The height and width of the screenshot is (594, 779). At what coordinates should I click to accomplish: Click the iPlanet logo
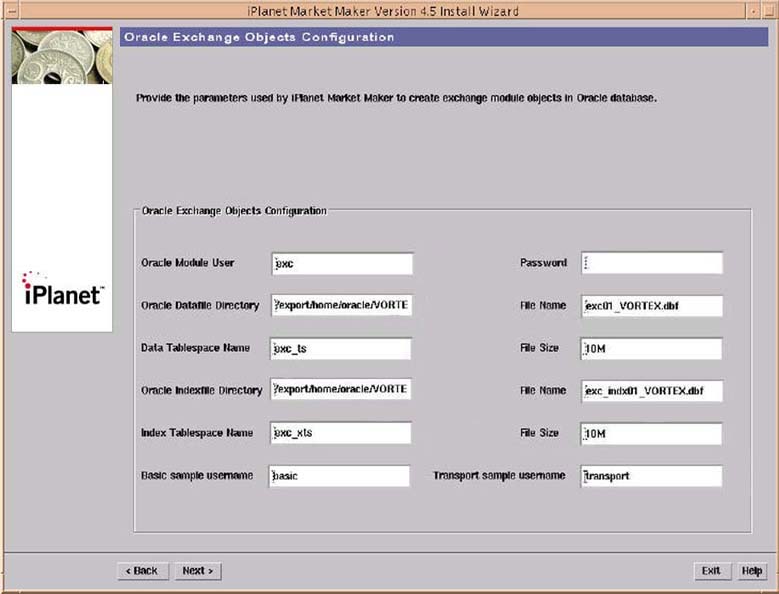click(x=62, y=289)
